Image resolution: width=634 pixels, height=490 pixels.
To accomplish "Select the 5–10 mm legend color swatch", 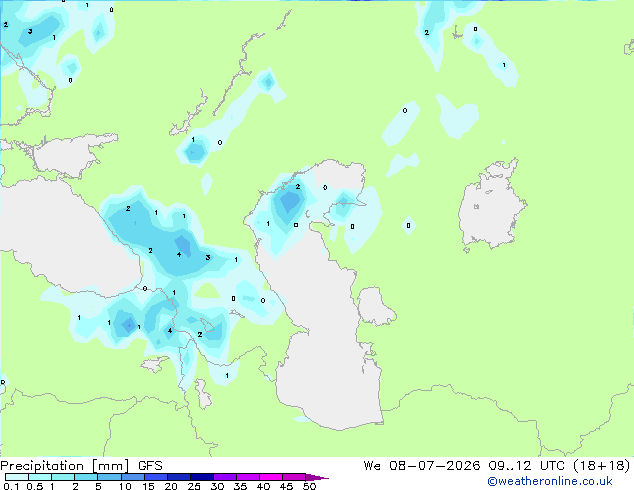I will point(109,477).
